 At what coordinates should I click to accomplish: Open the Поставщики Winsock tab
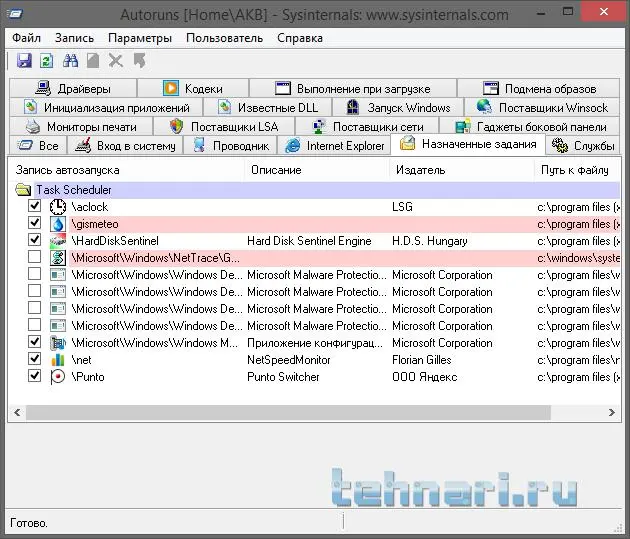point(542,108)
